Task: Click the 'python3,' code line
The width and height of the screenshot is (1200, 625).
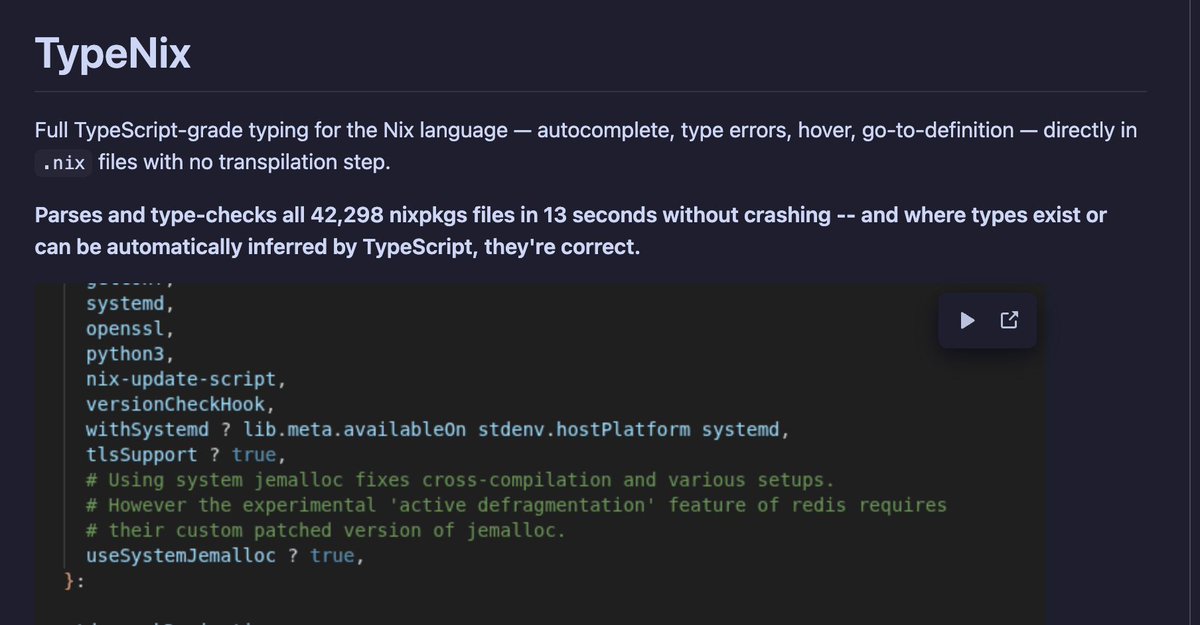Action: (131, 353)
